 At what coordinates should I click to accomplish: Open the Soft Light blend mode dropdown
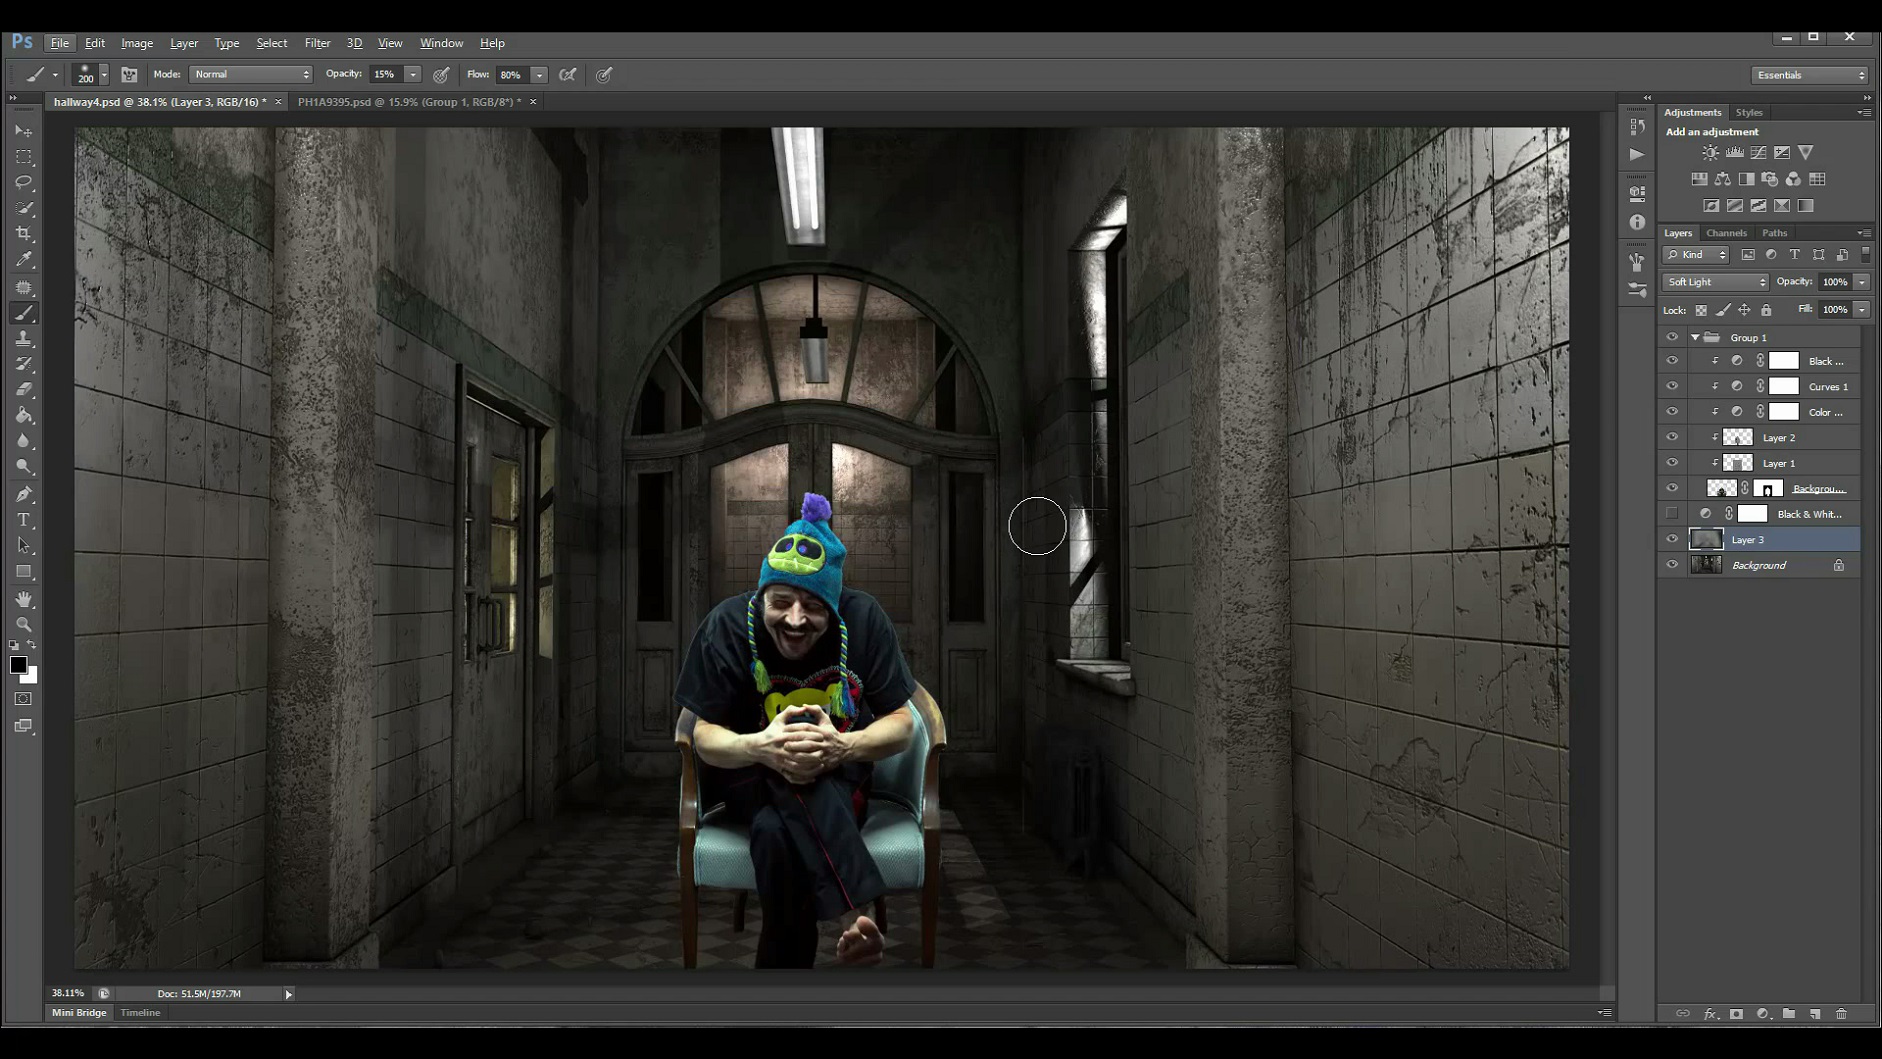(1715, 282)
